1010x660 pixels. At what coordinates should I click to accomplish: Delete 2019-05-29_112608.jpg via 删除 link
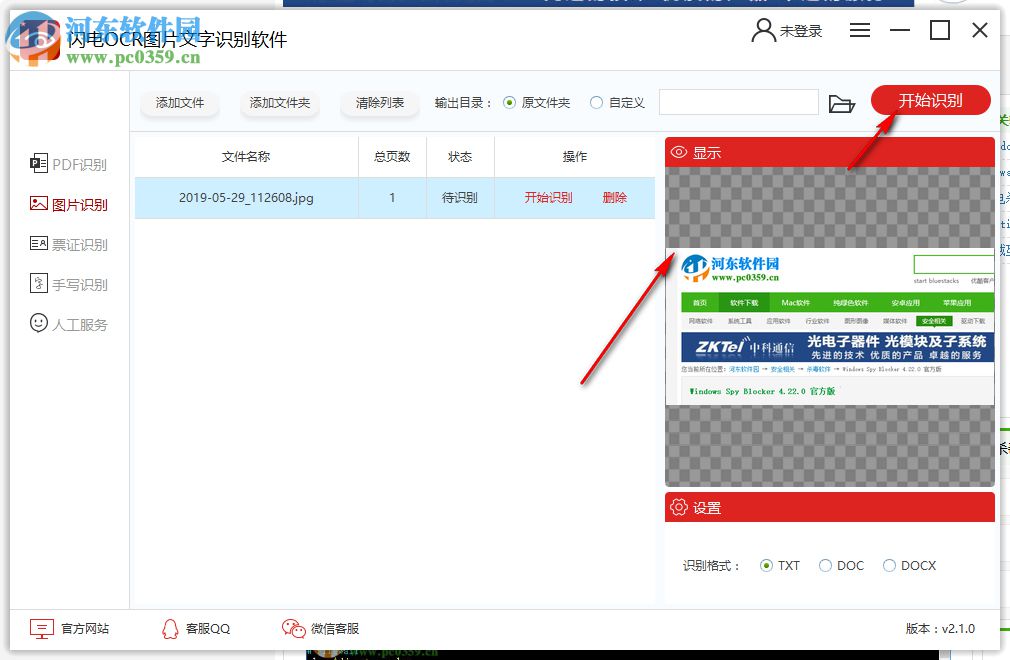click(613, 198)
